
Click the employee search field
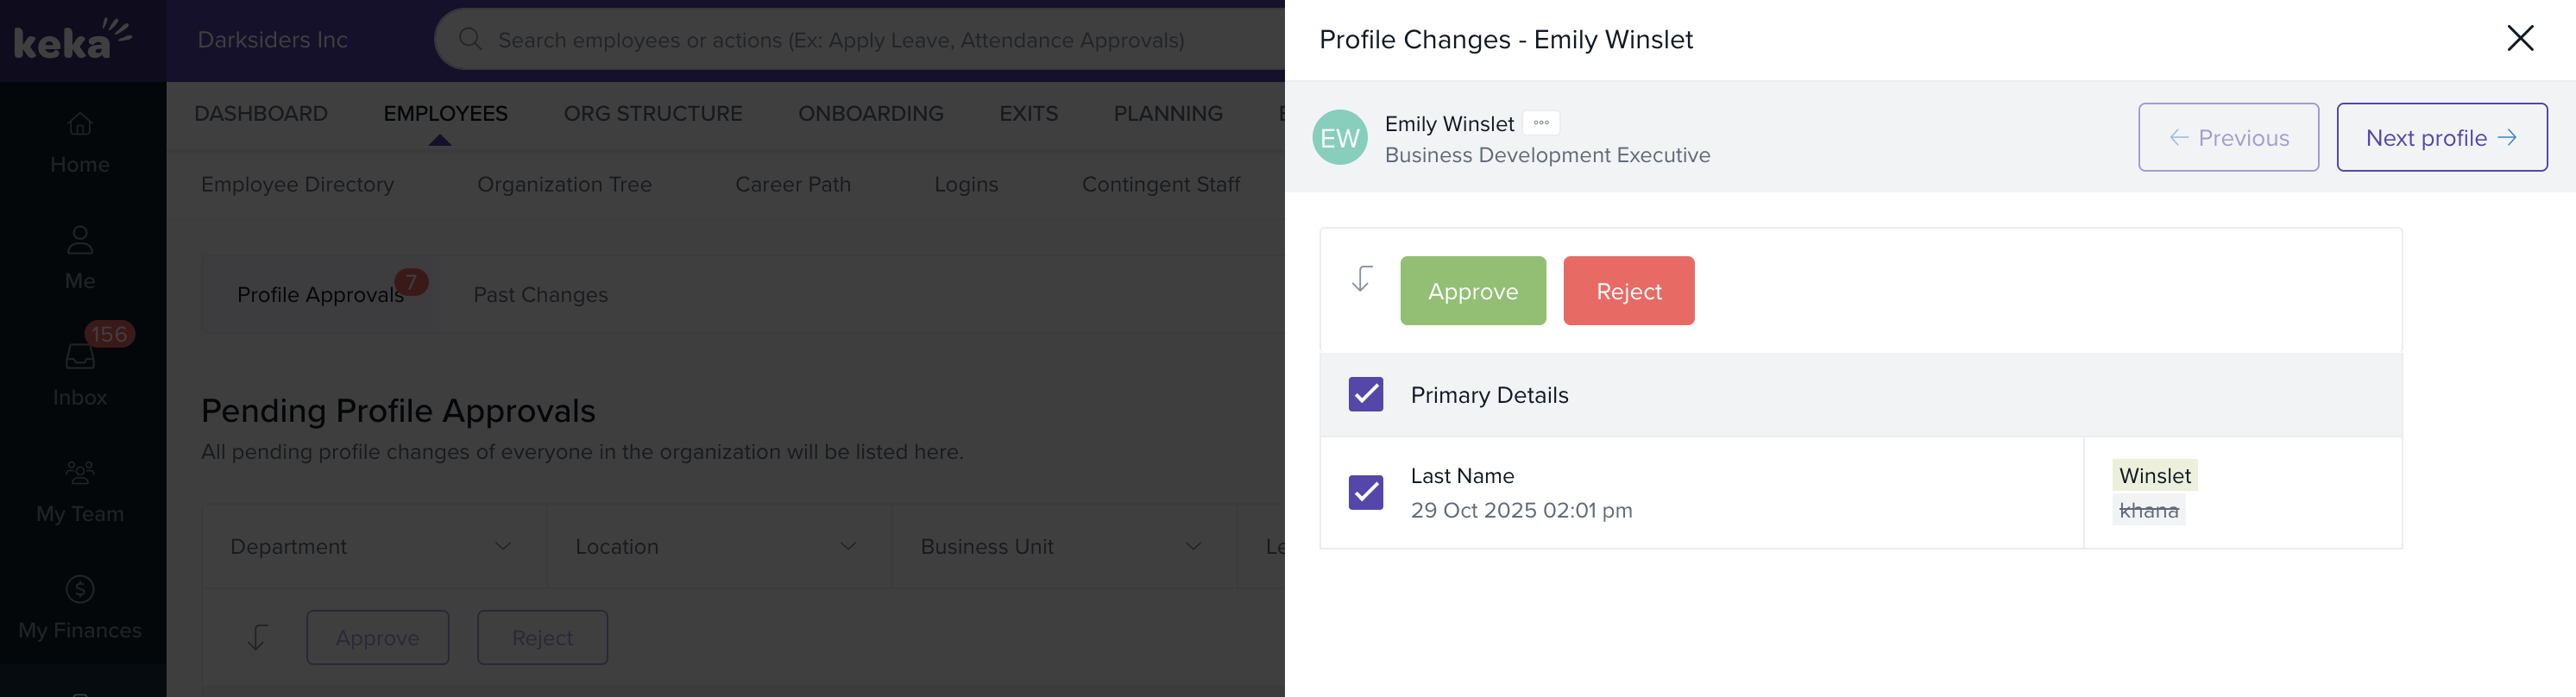pyautogui.click(x=840, y=40)
